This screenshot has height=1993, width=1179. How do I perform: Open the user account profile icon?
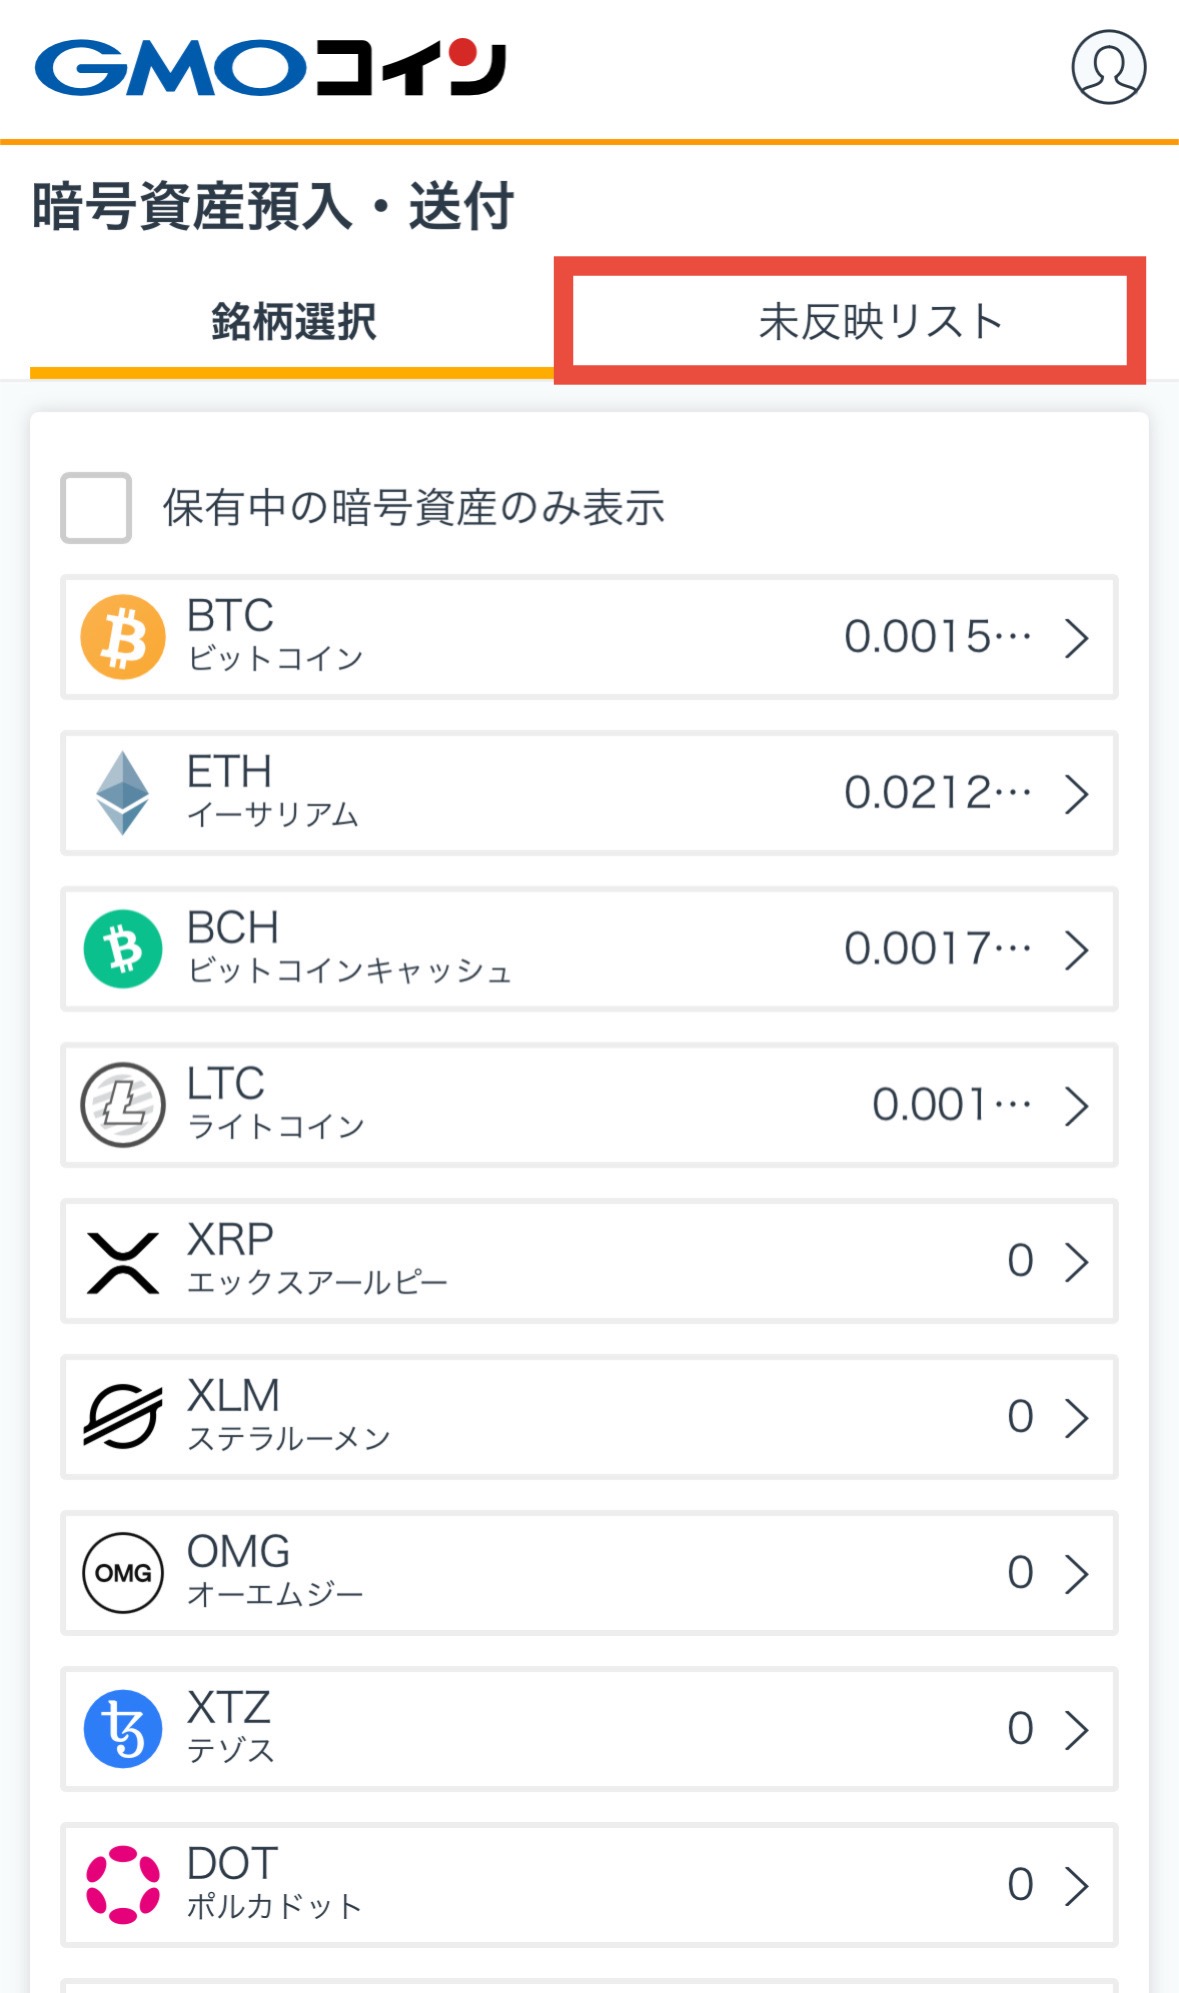coord(1108,67)
